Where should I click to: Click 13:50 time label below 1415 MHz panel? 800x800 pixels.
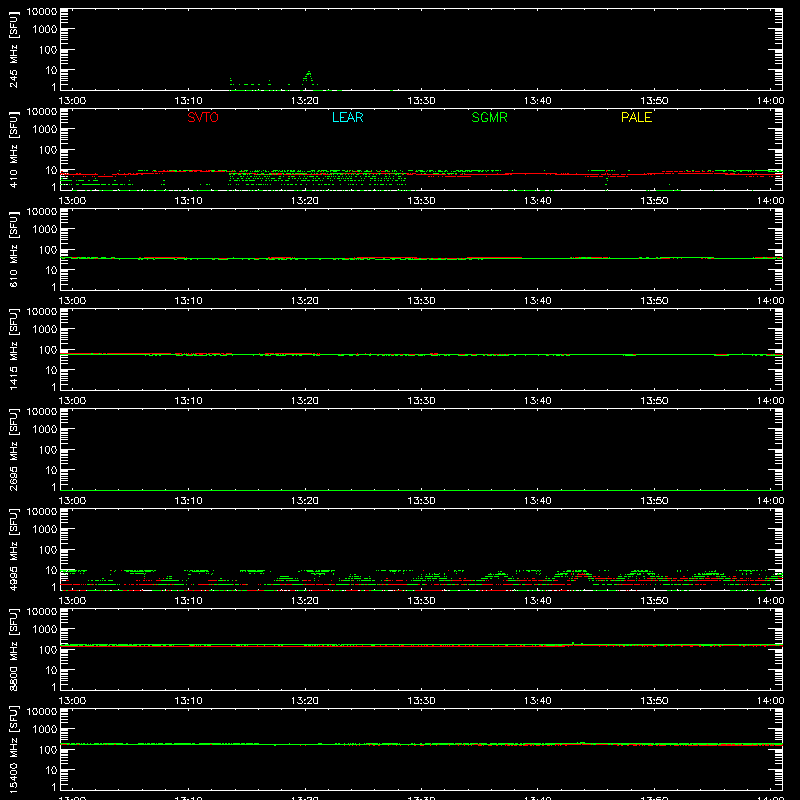click(654, 401)
